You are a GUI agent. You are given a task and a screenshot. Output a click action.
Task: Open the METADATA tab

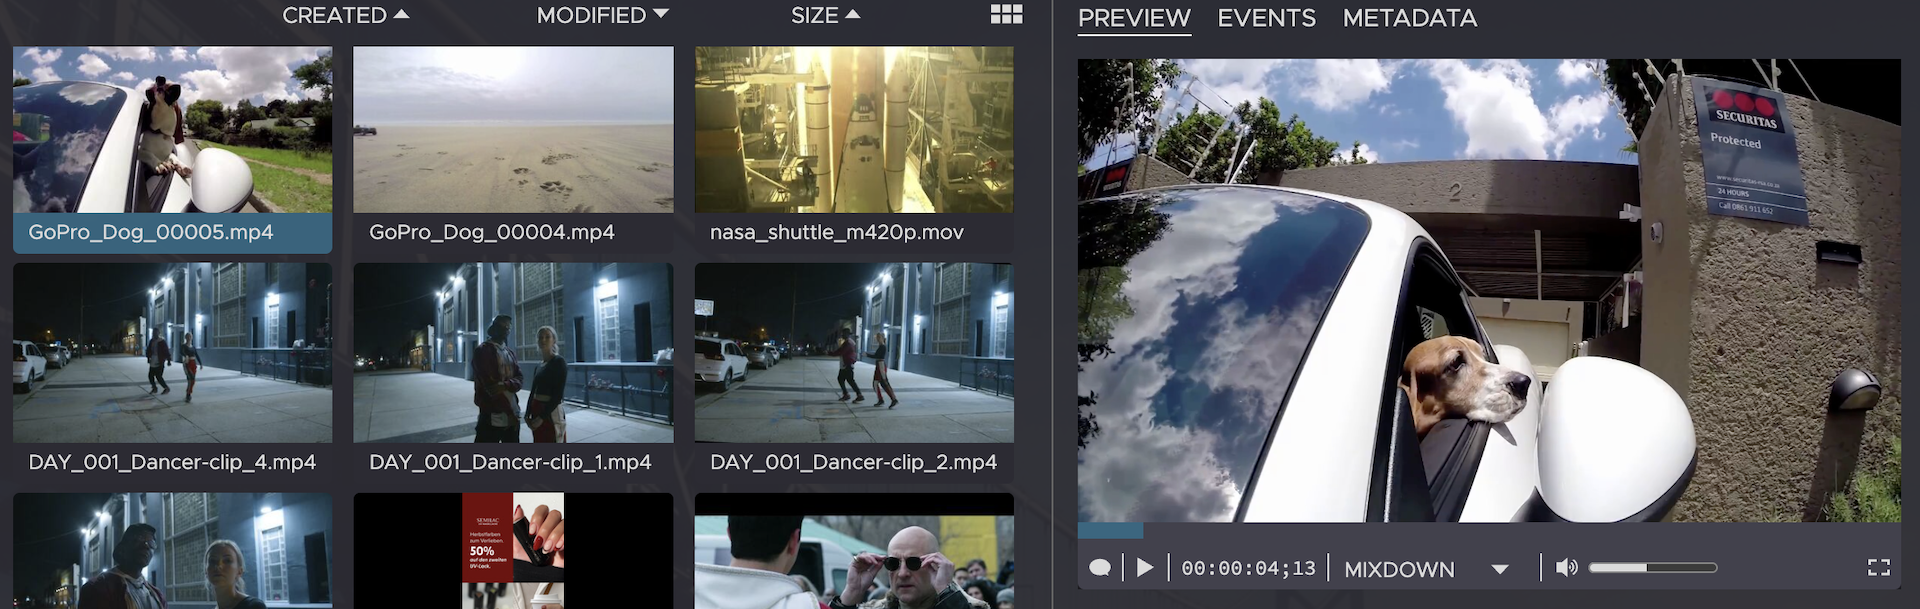tap(1409, 18)
